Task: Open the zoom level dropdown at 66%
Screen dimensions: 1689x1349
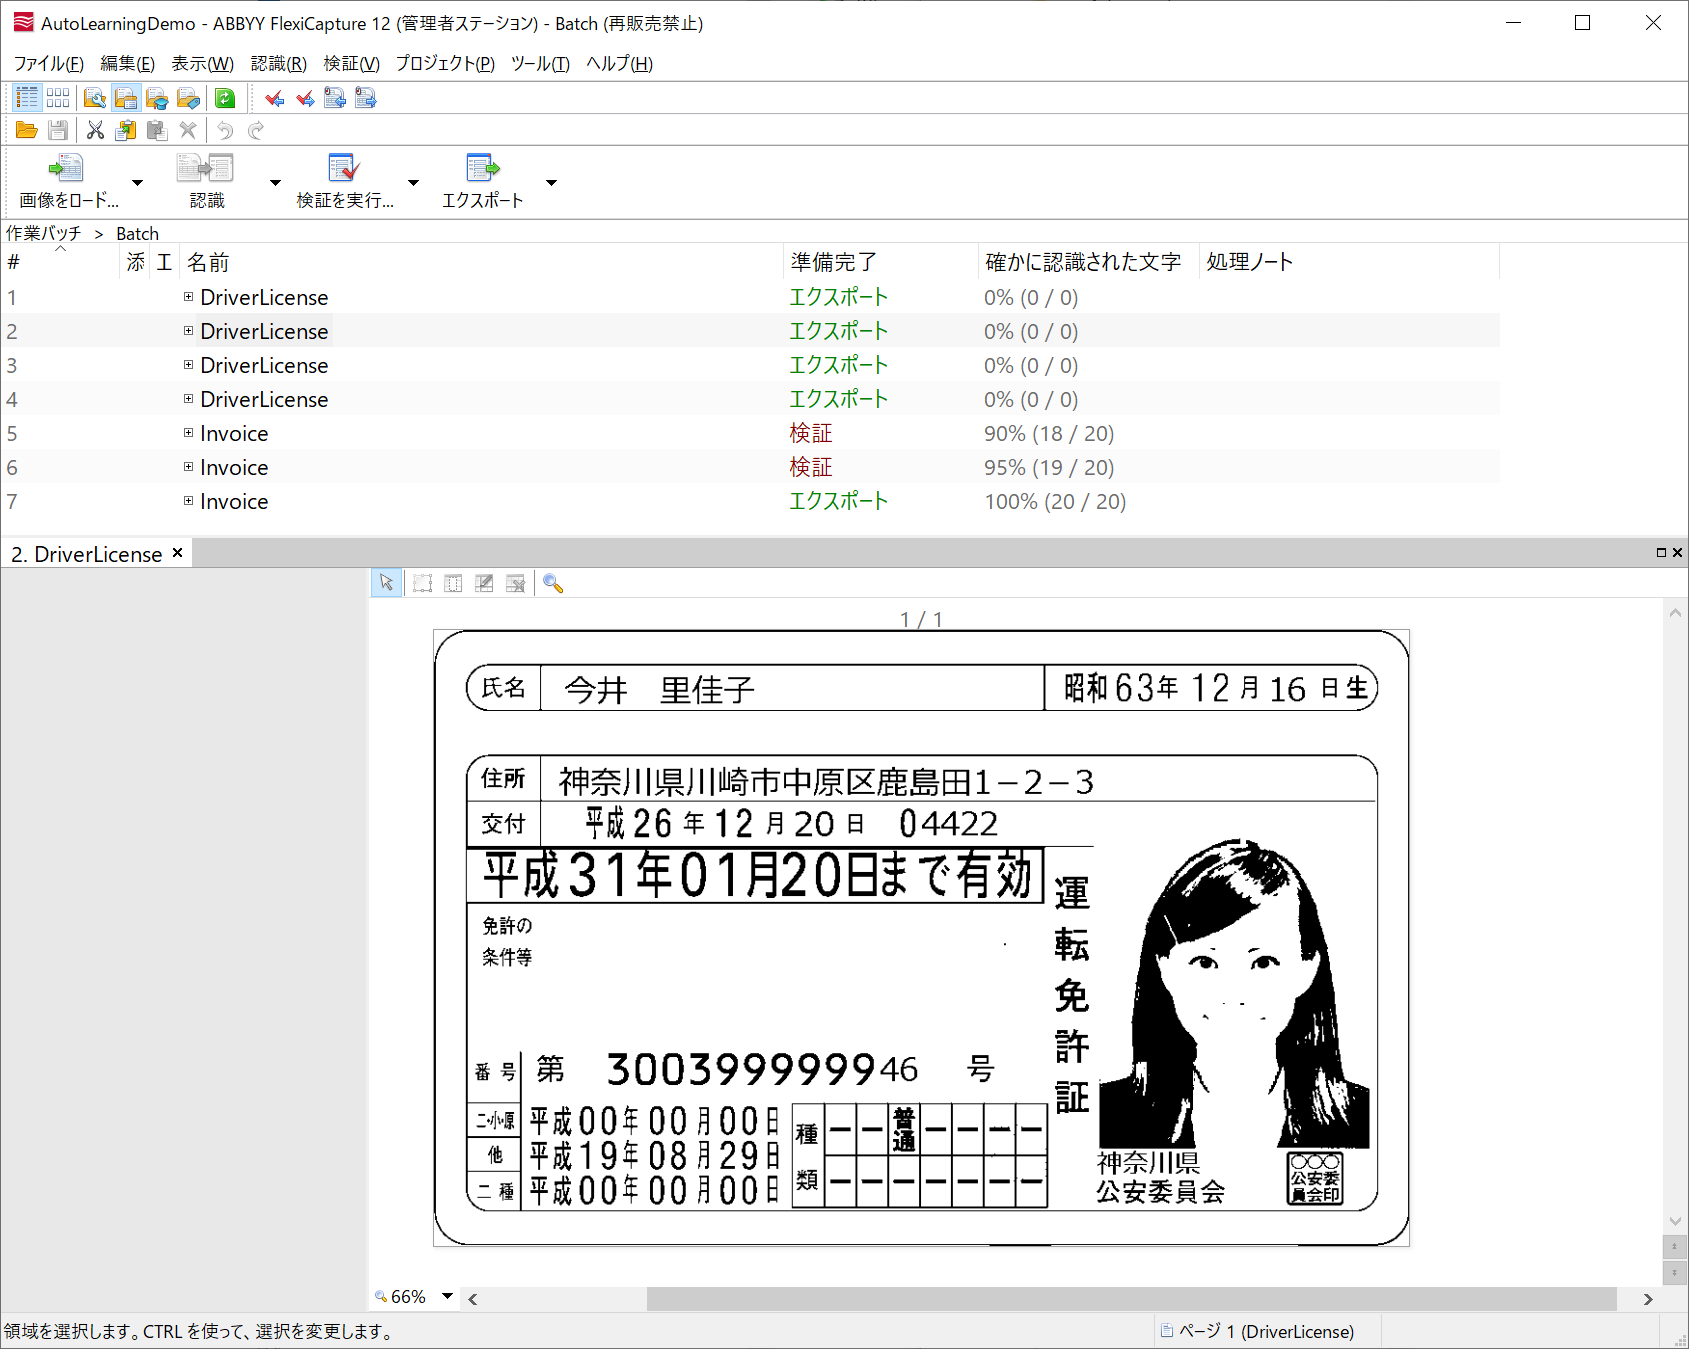Action: tap(448, 1296)
